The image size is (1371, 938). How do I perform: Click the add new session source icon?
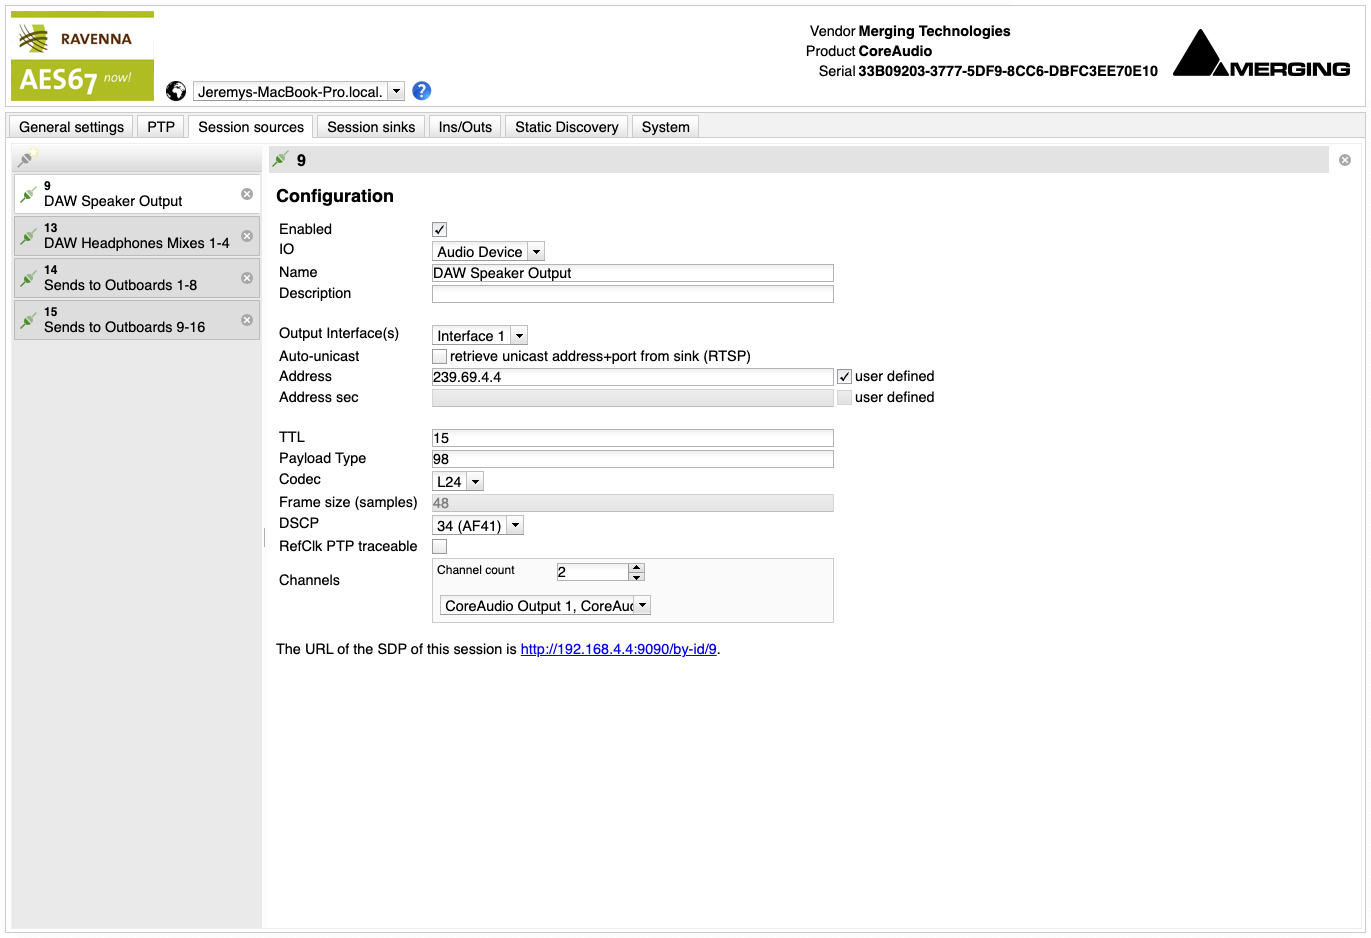point(27,158)
